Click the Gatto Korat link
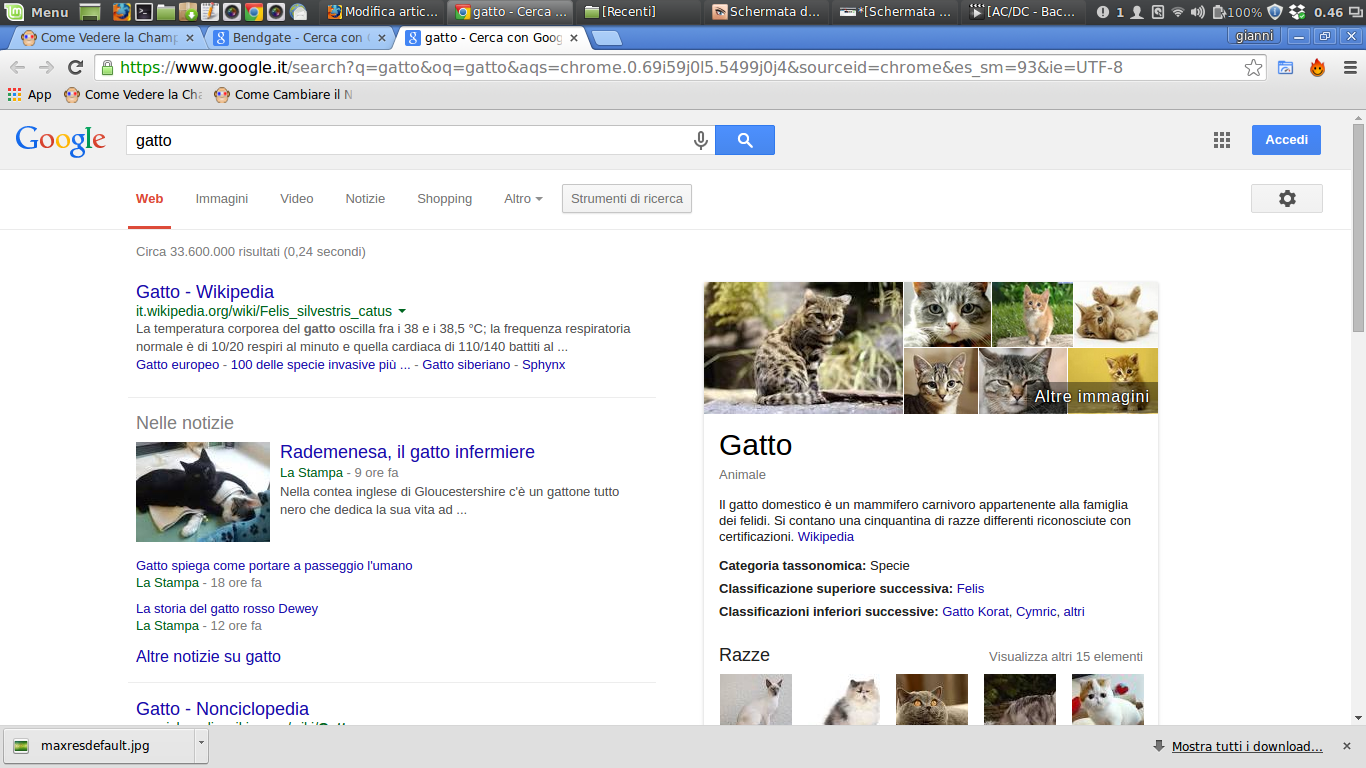Image resolution: width=1366 pixels, height=768 pixels. point(975,611)
